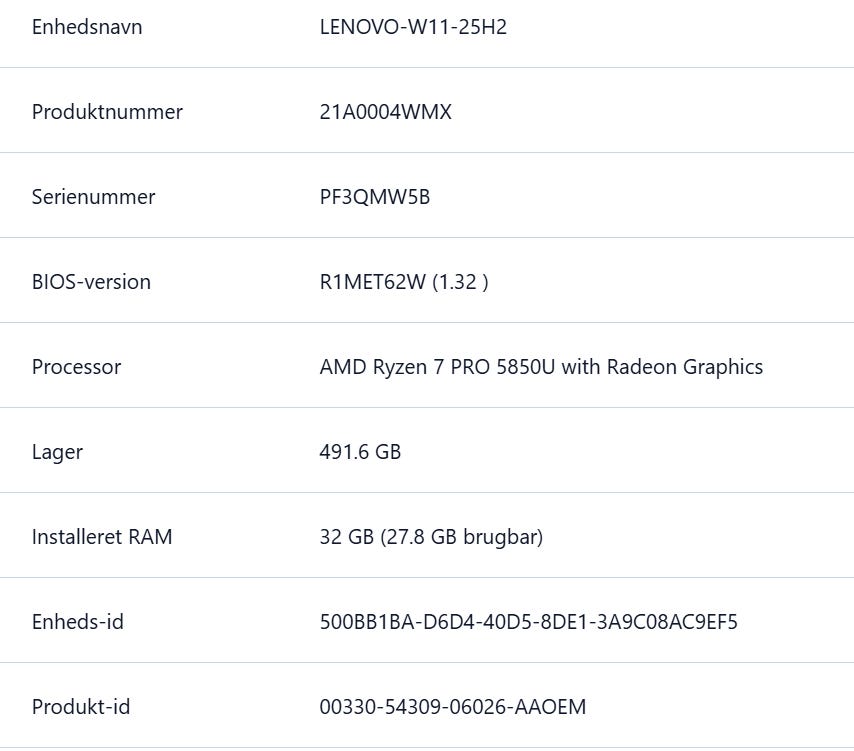Select product ID 00330-54309-06026-AAOEM
This screenshot has height=751, width=854.
(x=453, y=706)
